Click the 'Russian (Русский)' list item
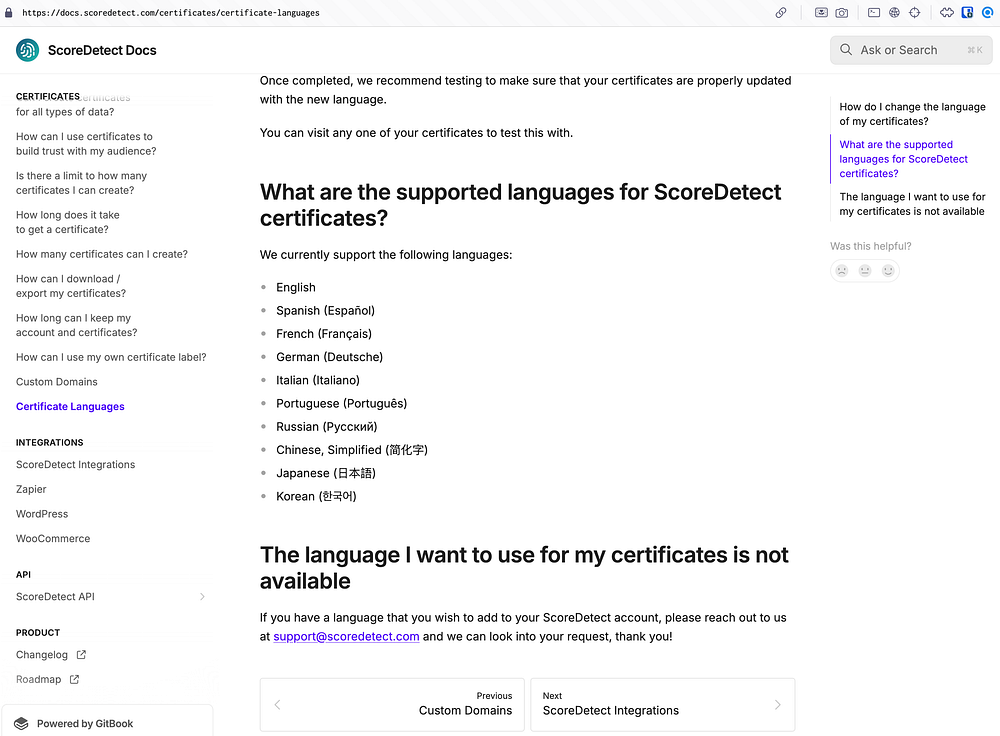Screen dimensions: 1000x736 tap(327, 427)
